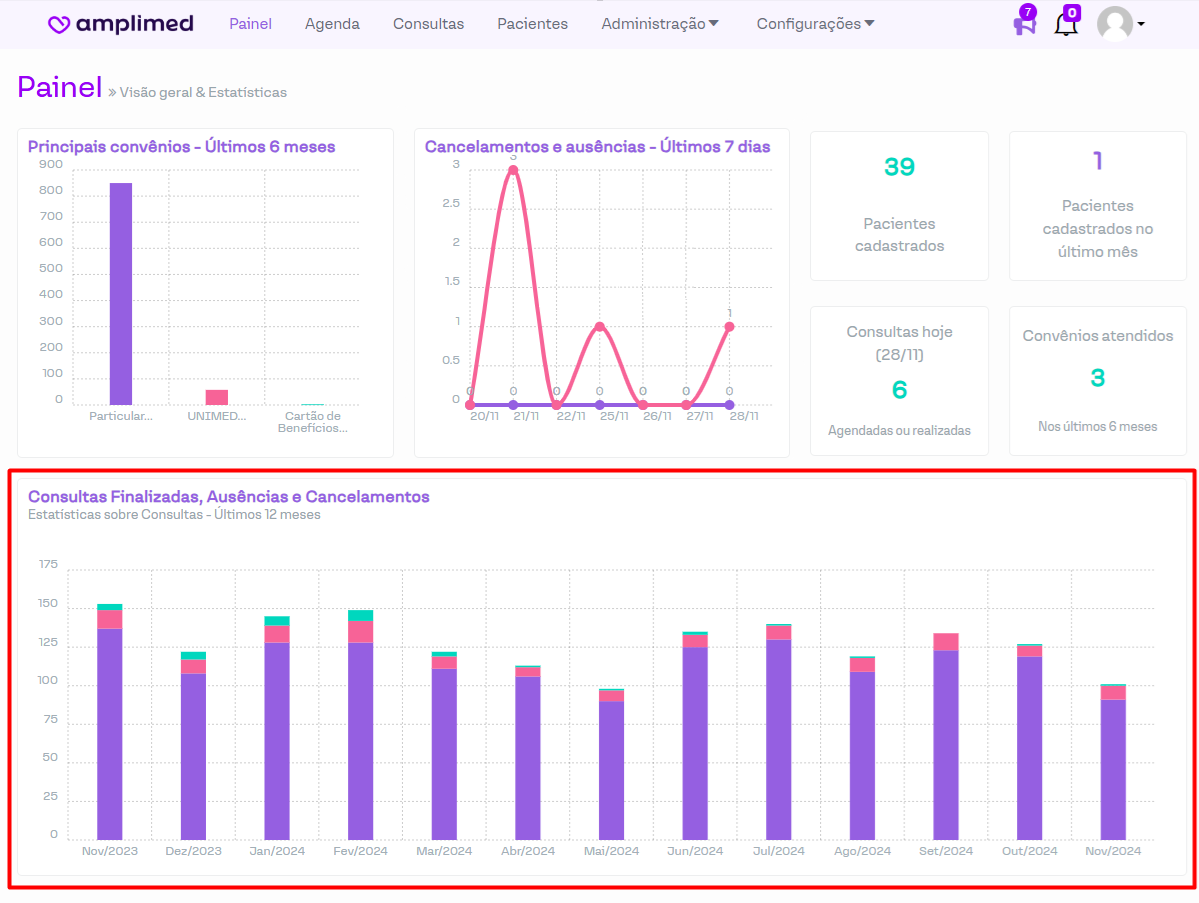The image size is (1199, 903).
Task: Click the Nov/2024 bar in consultas chart
Action: point(1113,768)
